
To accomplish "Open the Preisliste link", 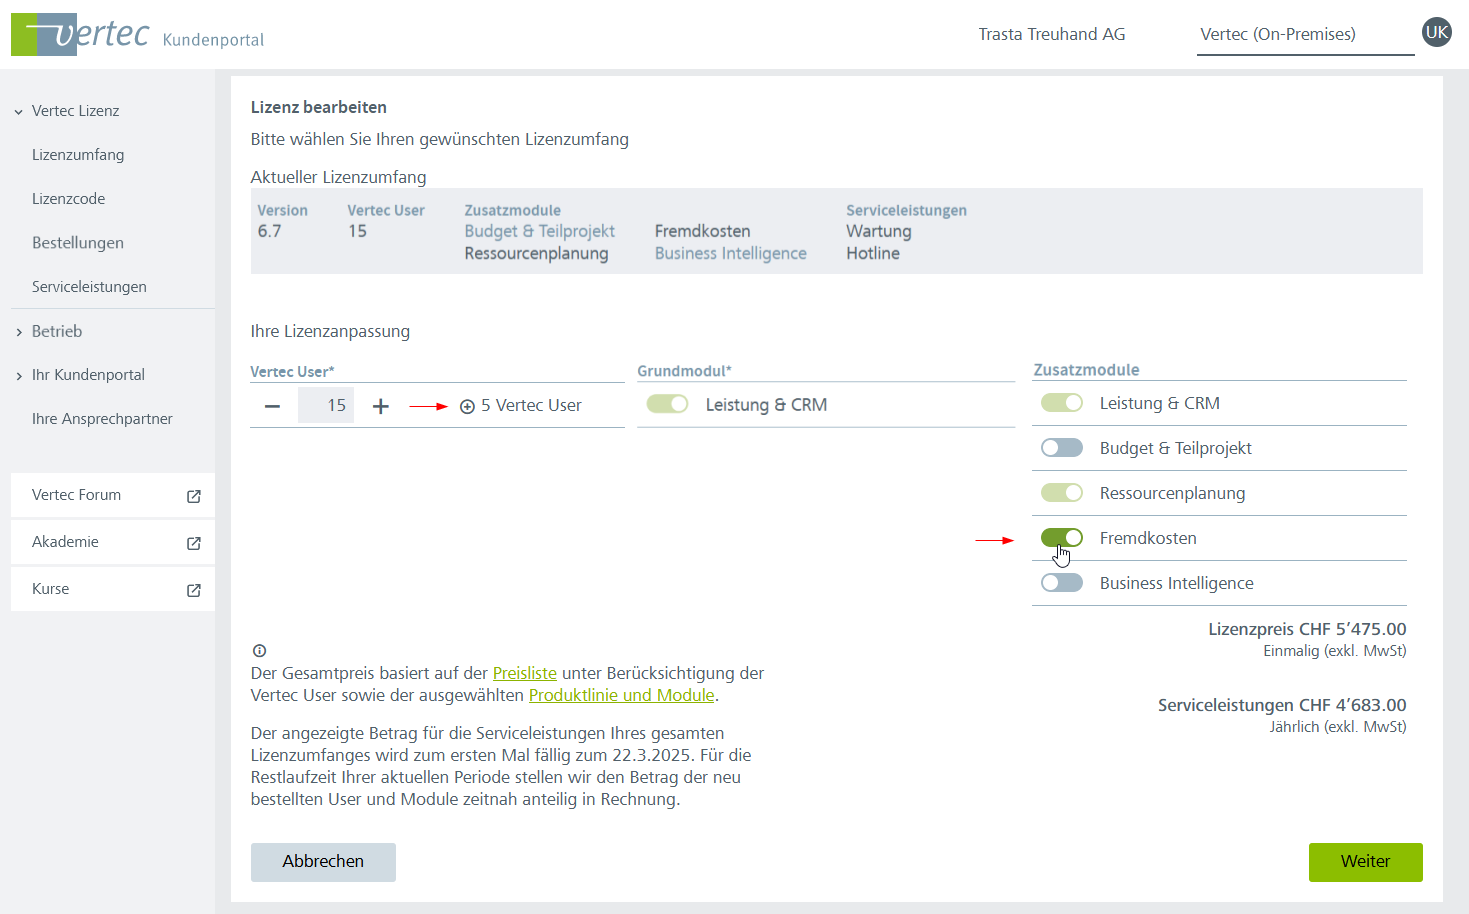I will (524, 673).
